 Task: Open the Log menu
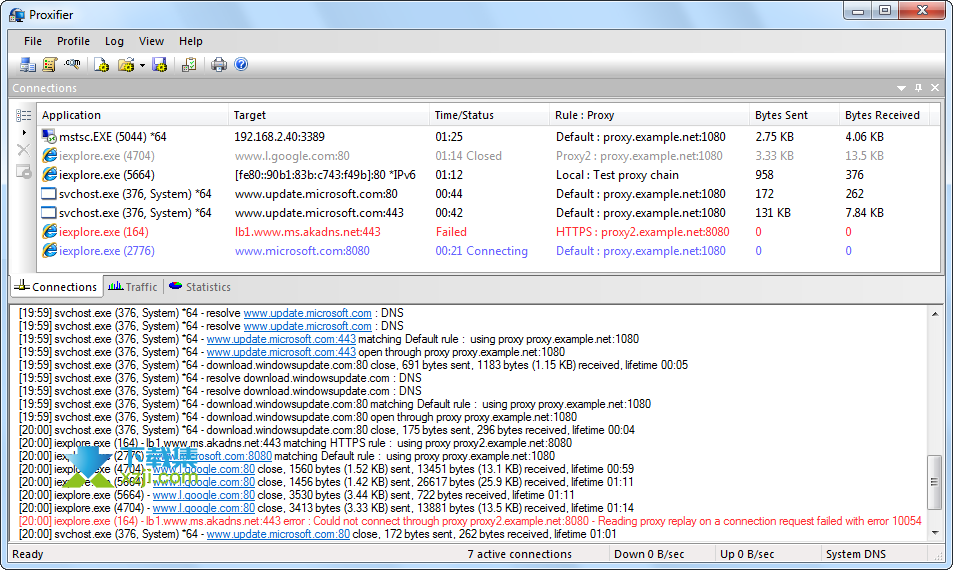[114, 41]
